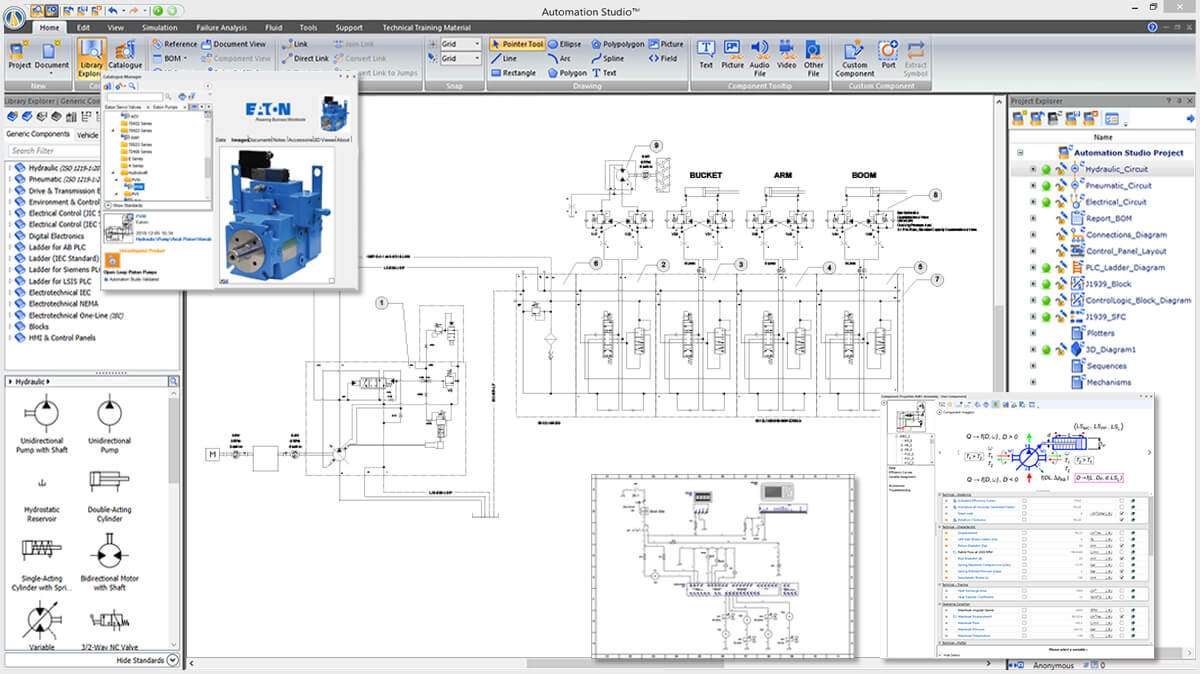Create a new Project from the ribbon

[19, 55]
